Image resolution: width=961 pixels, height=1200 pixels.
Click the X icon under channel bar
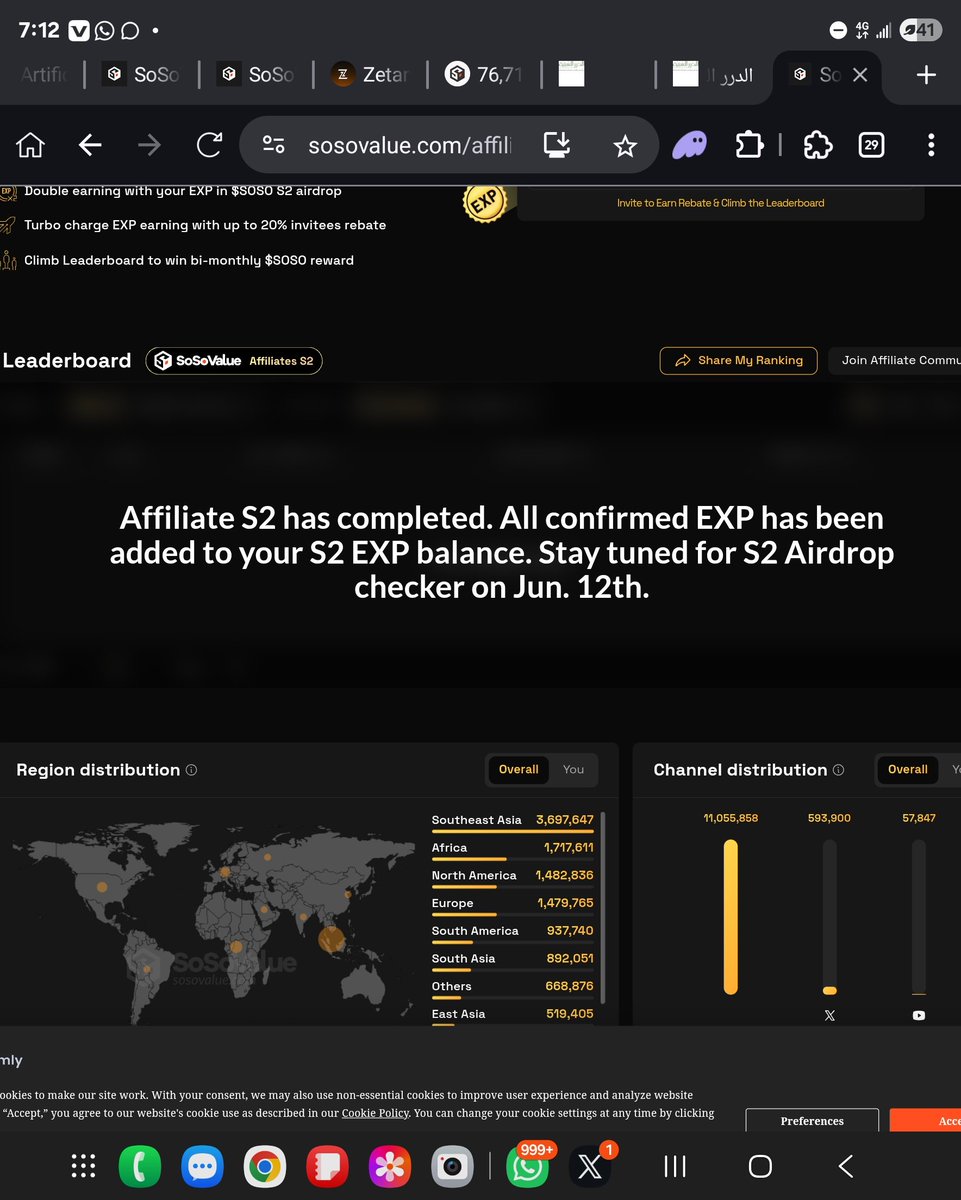(830, 1015)
